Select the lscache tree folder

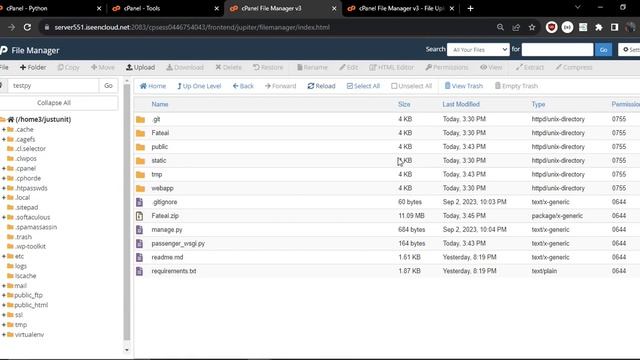[25, 276]
